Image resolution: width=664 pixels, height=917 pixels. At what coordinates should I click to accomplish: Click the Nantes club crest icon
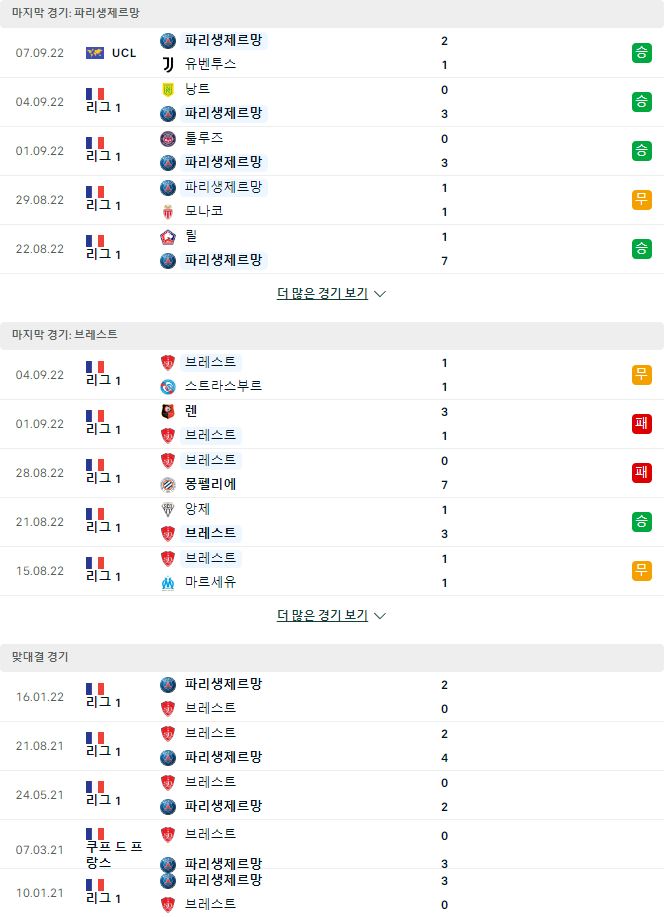click(168, 89)
